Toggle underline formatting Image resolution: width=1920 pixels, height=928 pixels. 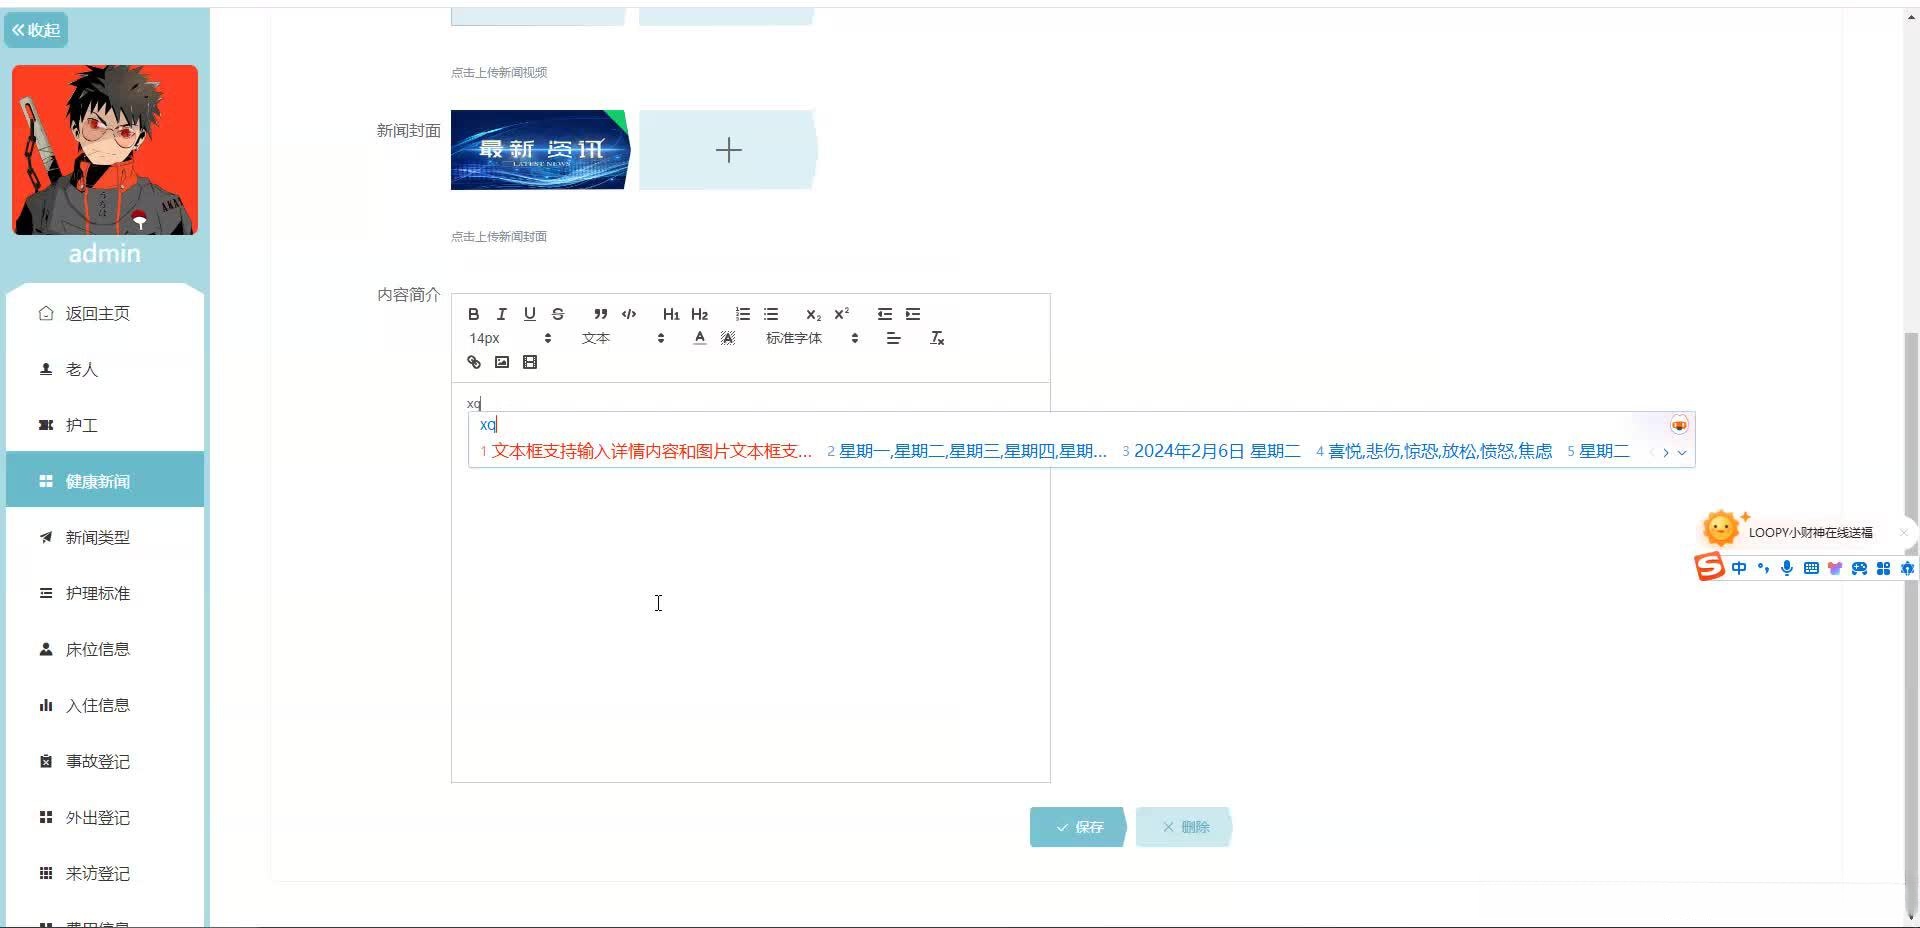point(529,314)
